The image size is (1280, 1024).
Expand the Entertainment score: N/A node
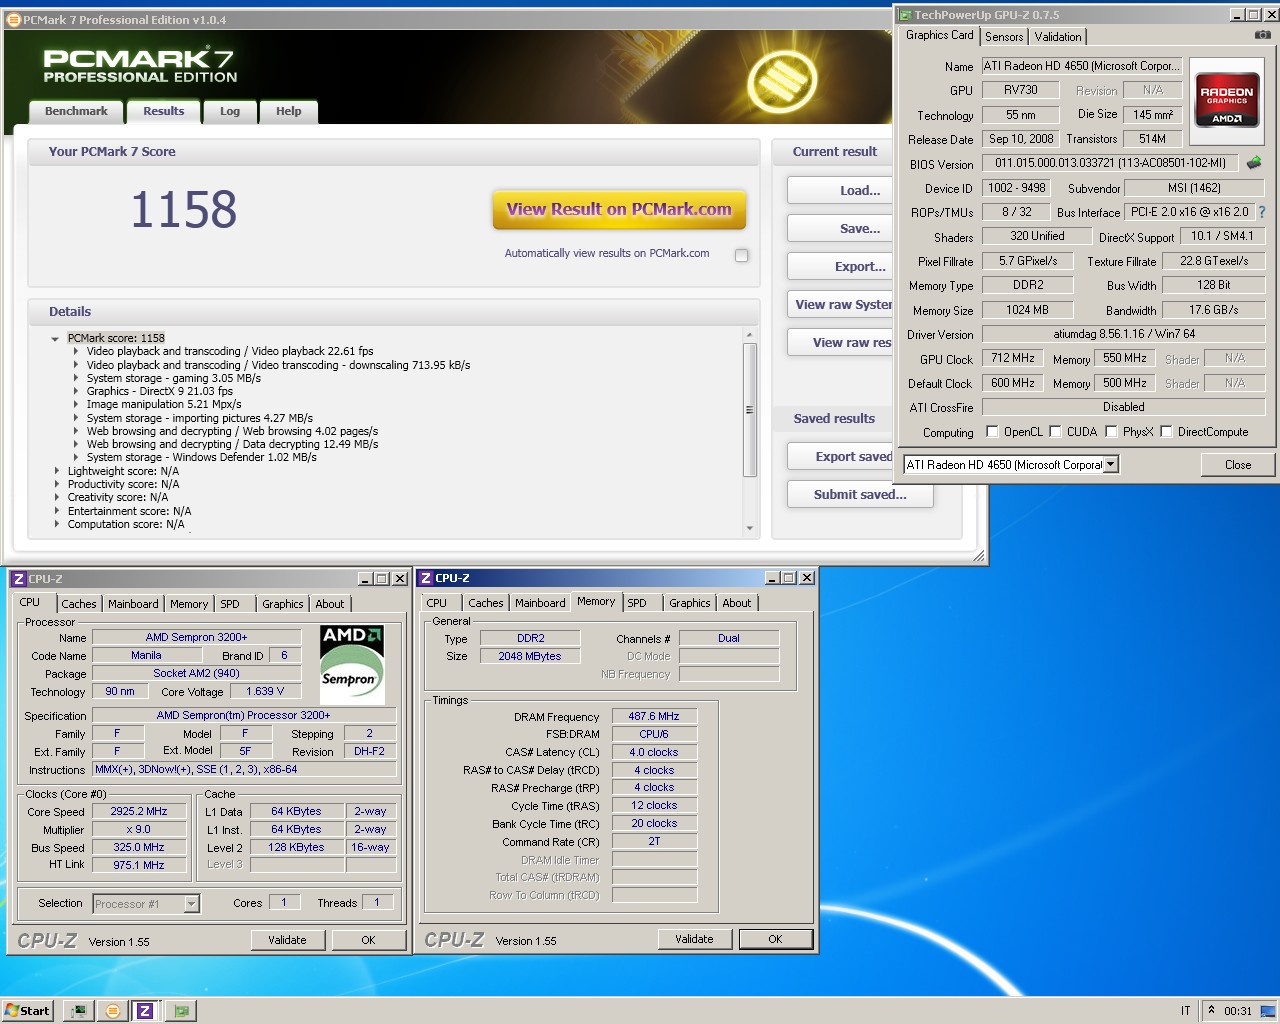coord(56,511)
